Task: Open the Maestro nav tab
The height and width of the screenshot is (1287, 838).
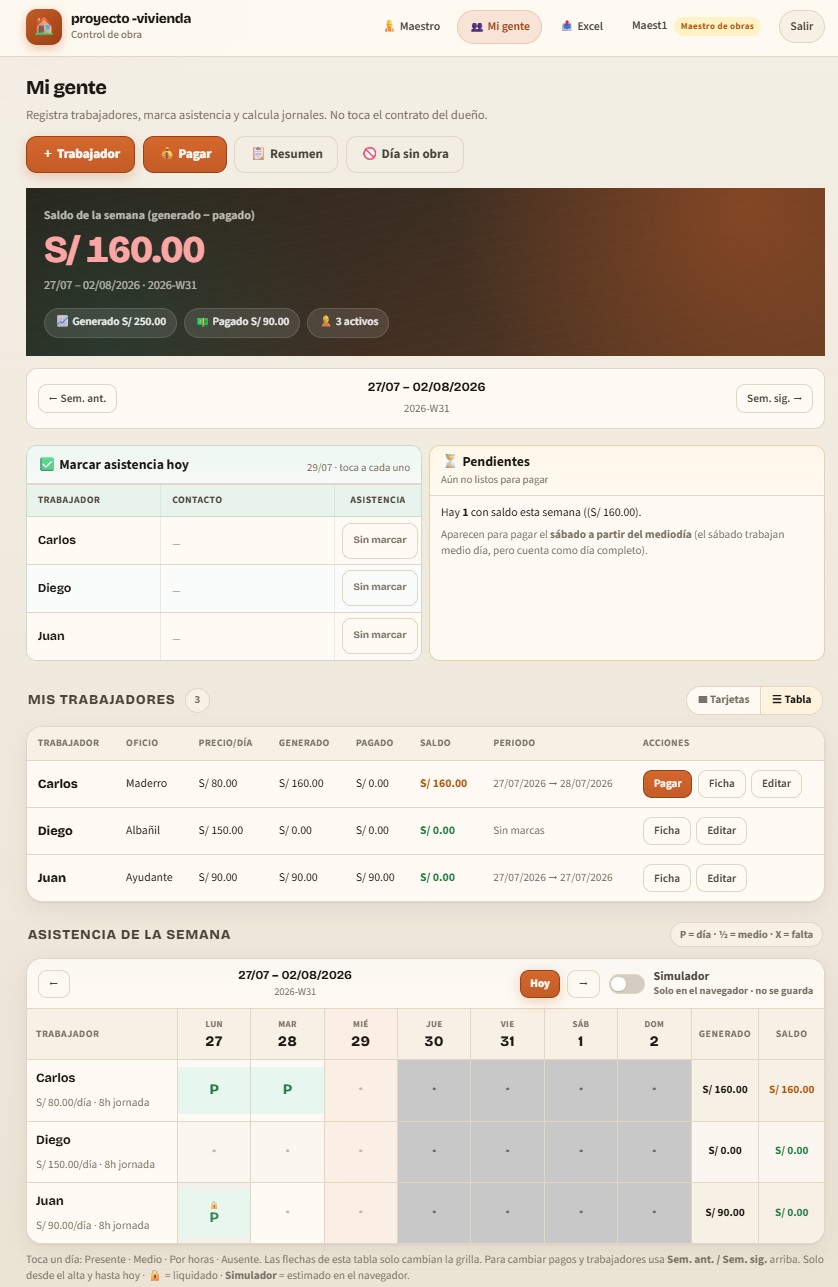Action: (x=411, y=27)
